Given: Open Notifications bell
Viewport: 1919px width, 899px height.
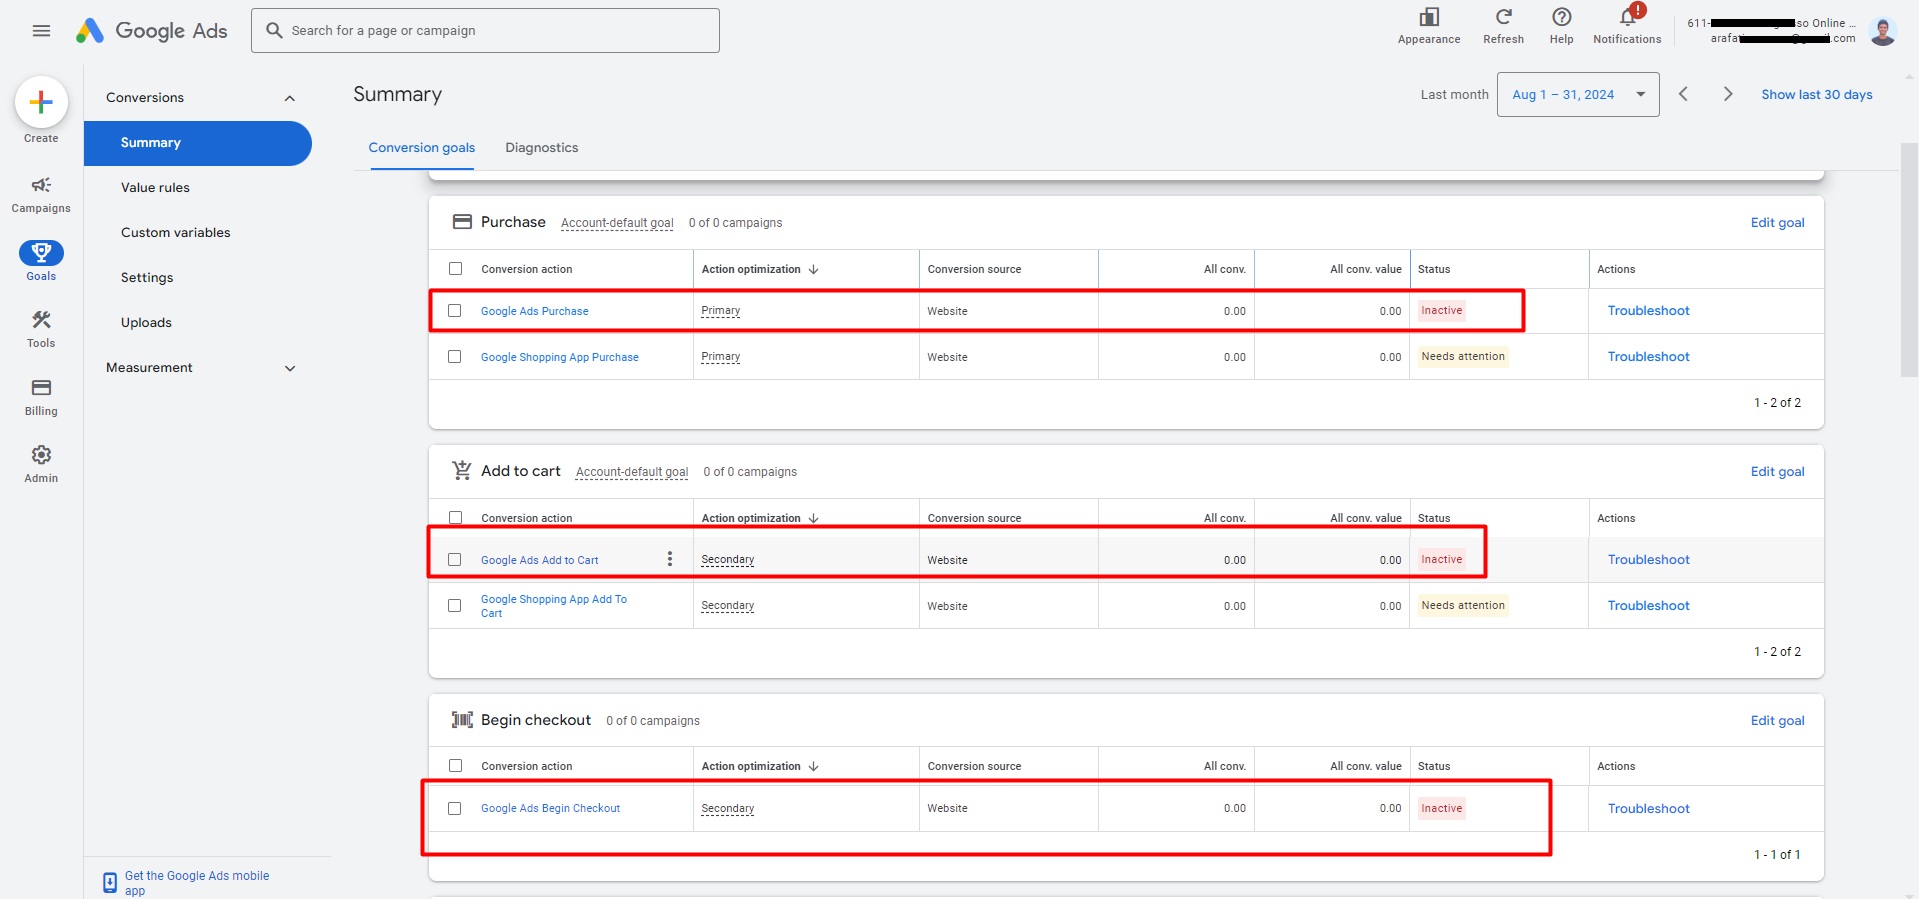Looking at the screenshot, I should (x=1628, y=18).
